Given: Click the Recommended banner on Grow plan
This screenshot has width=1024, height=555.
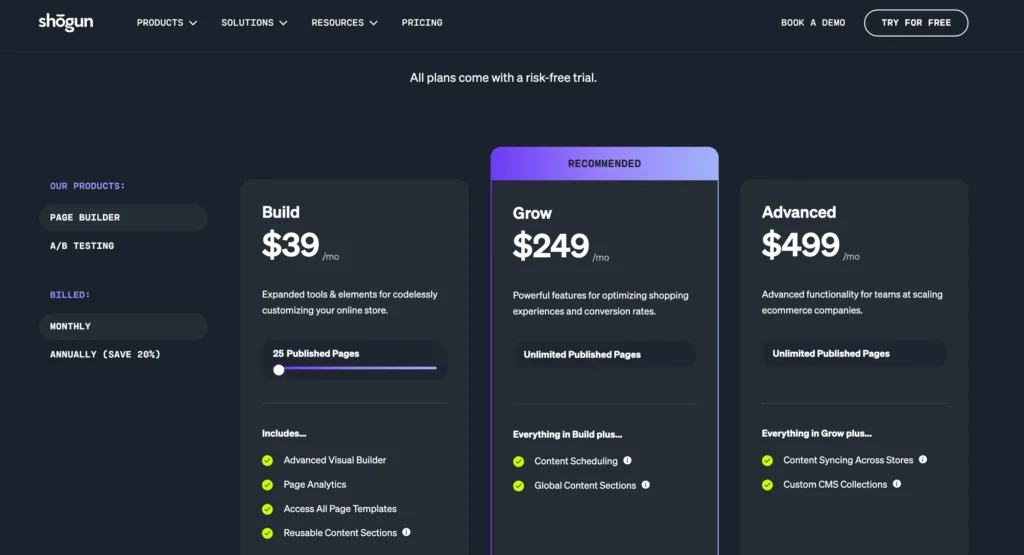Looking at the screenshot, I should click(605, 163).
